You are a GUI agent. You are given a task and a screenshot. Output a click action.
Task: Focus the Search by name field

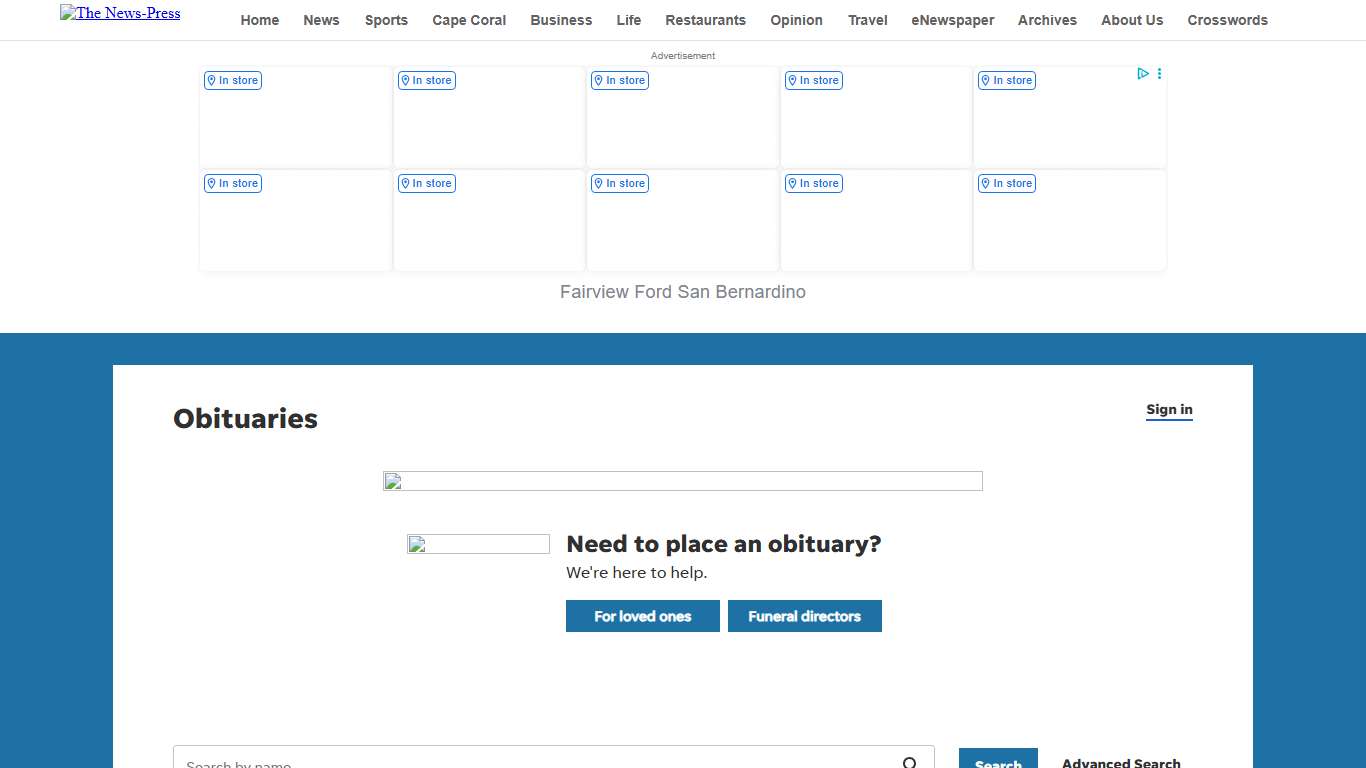pyautogui.click(x=530, y=762)
